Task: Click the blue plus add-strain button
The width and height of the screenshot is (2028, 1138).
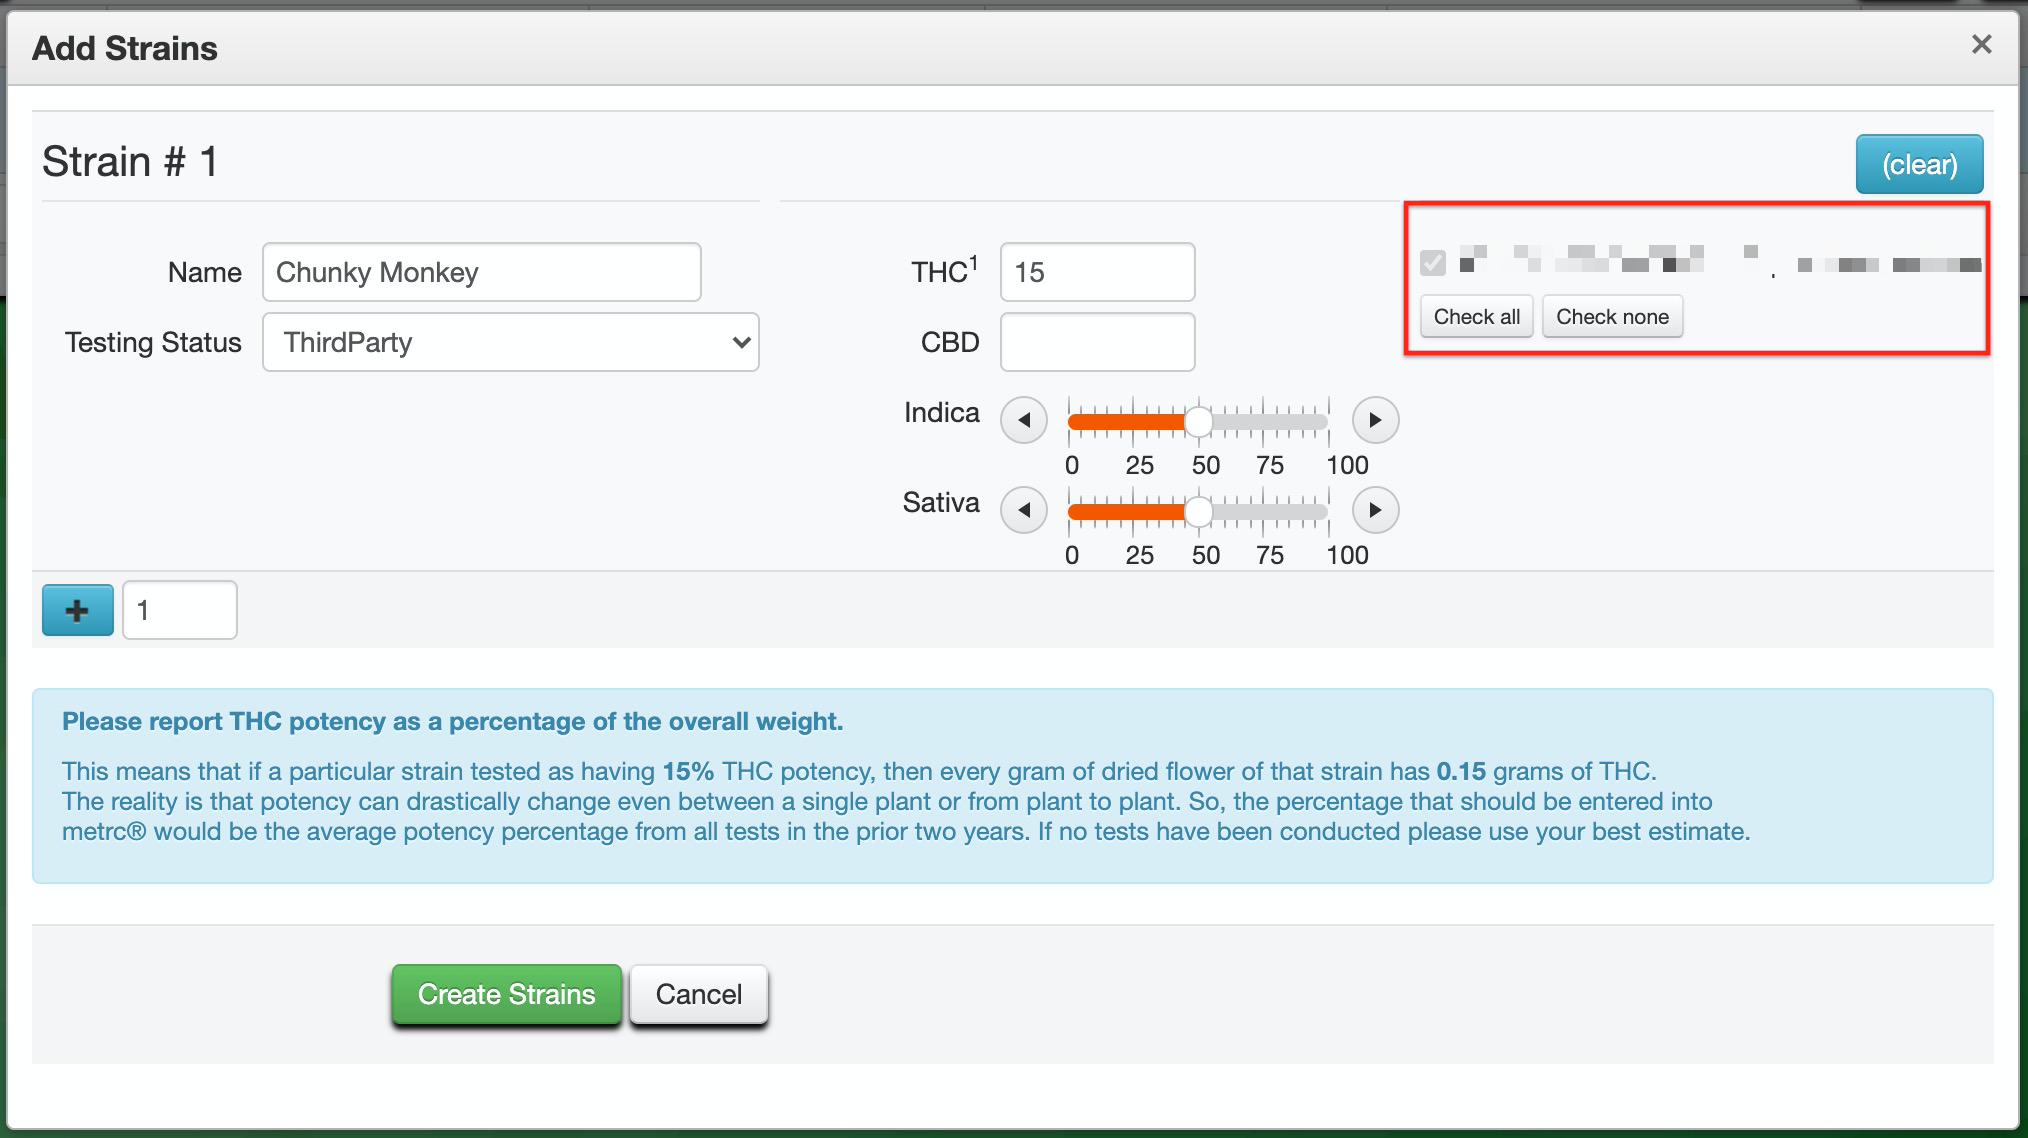Action: click(x=77, y=610)
